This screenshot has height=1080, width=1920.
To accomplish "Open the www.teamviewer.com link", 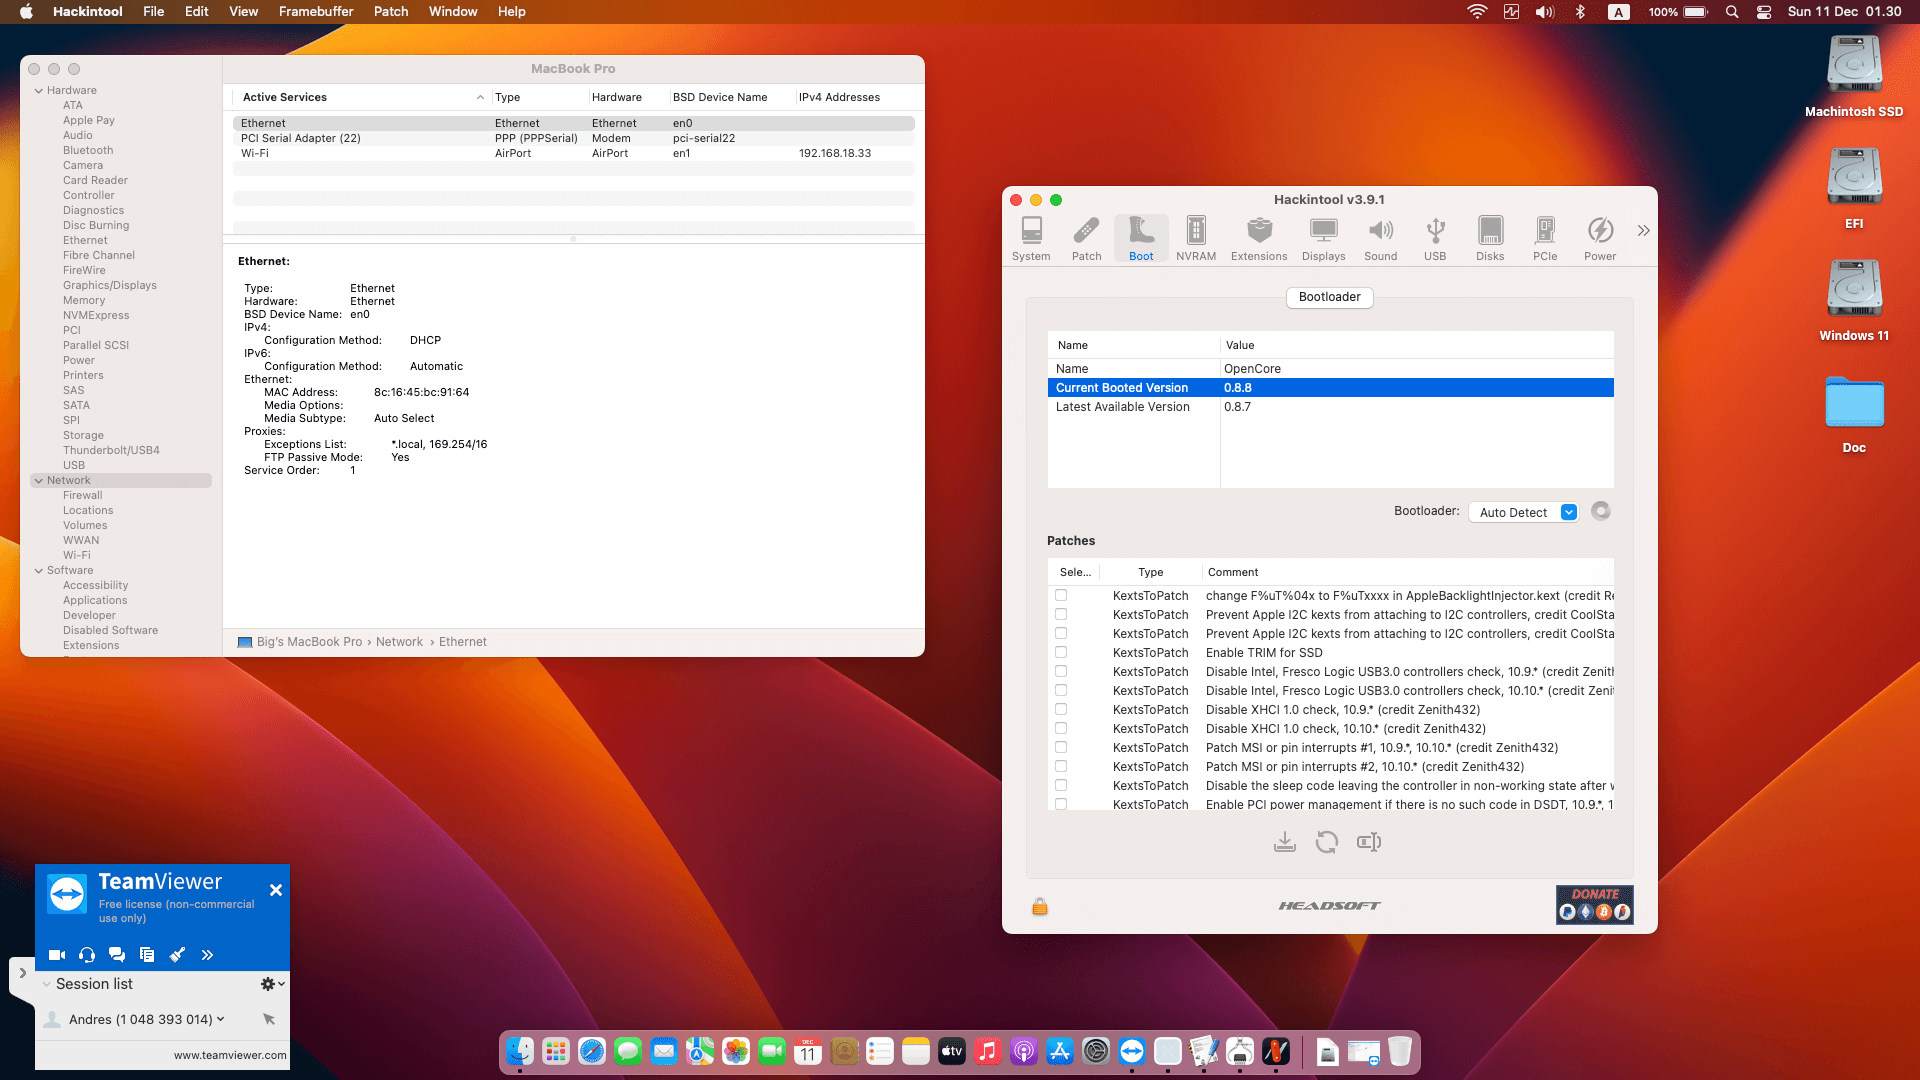I will pos(230,1055).
